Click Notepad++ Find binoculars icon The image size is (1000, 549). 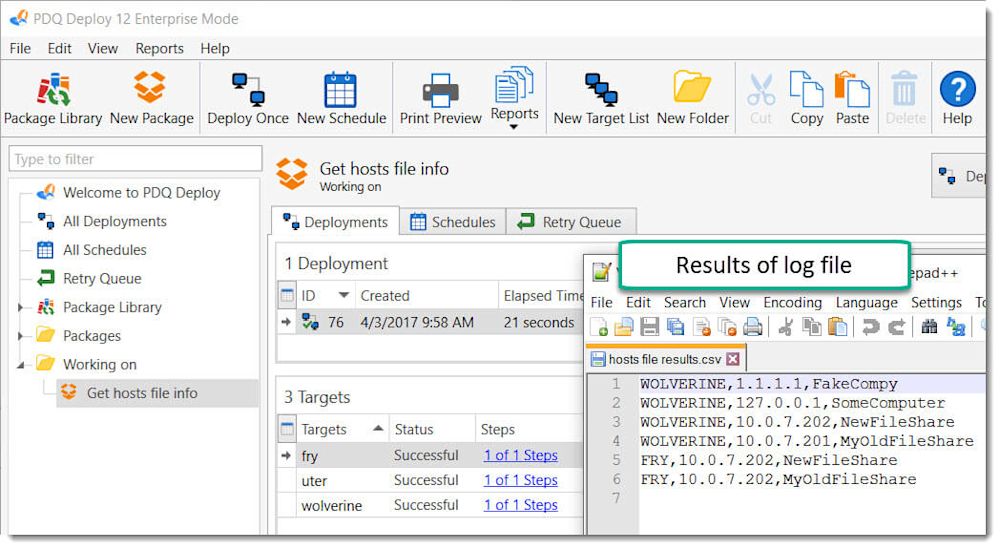(929, 327)
